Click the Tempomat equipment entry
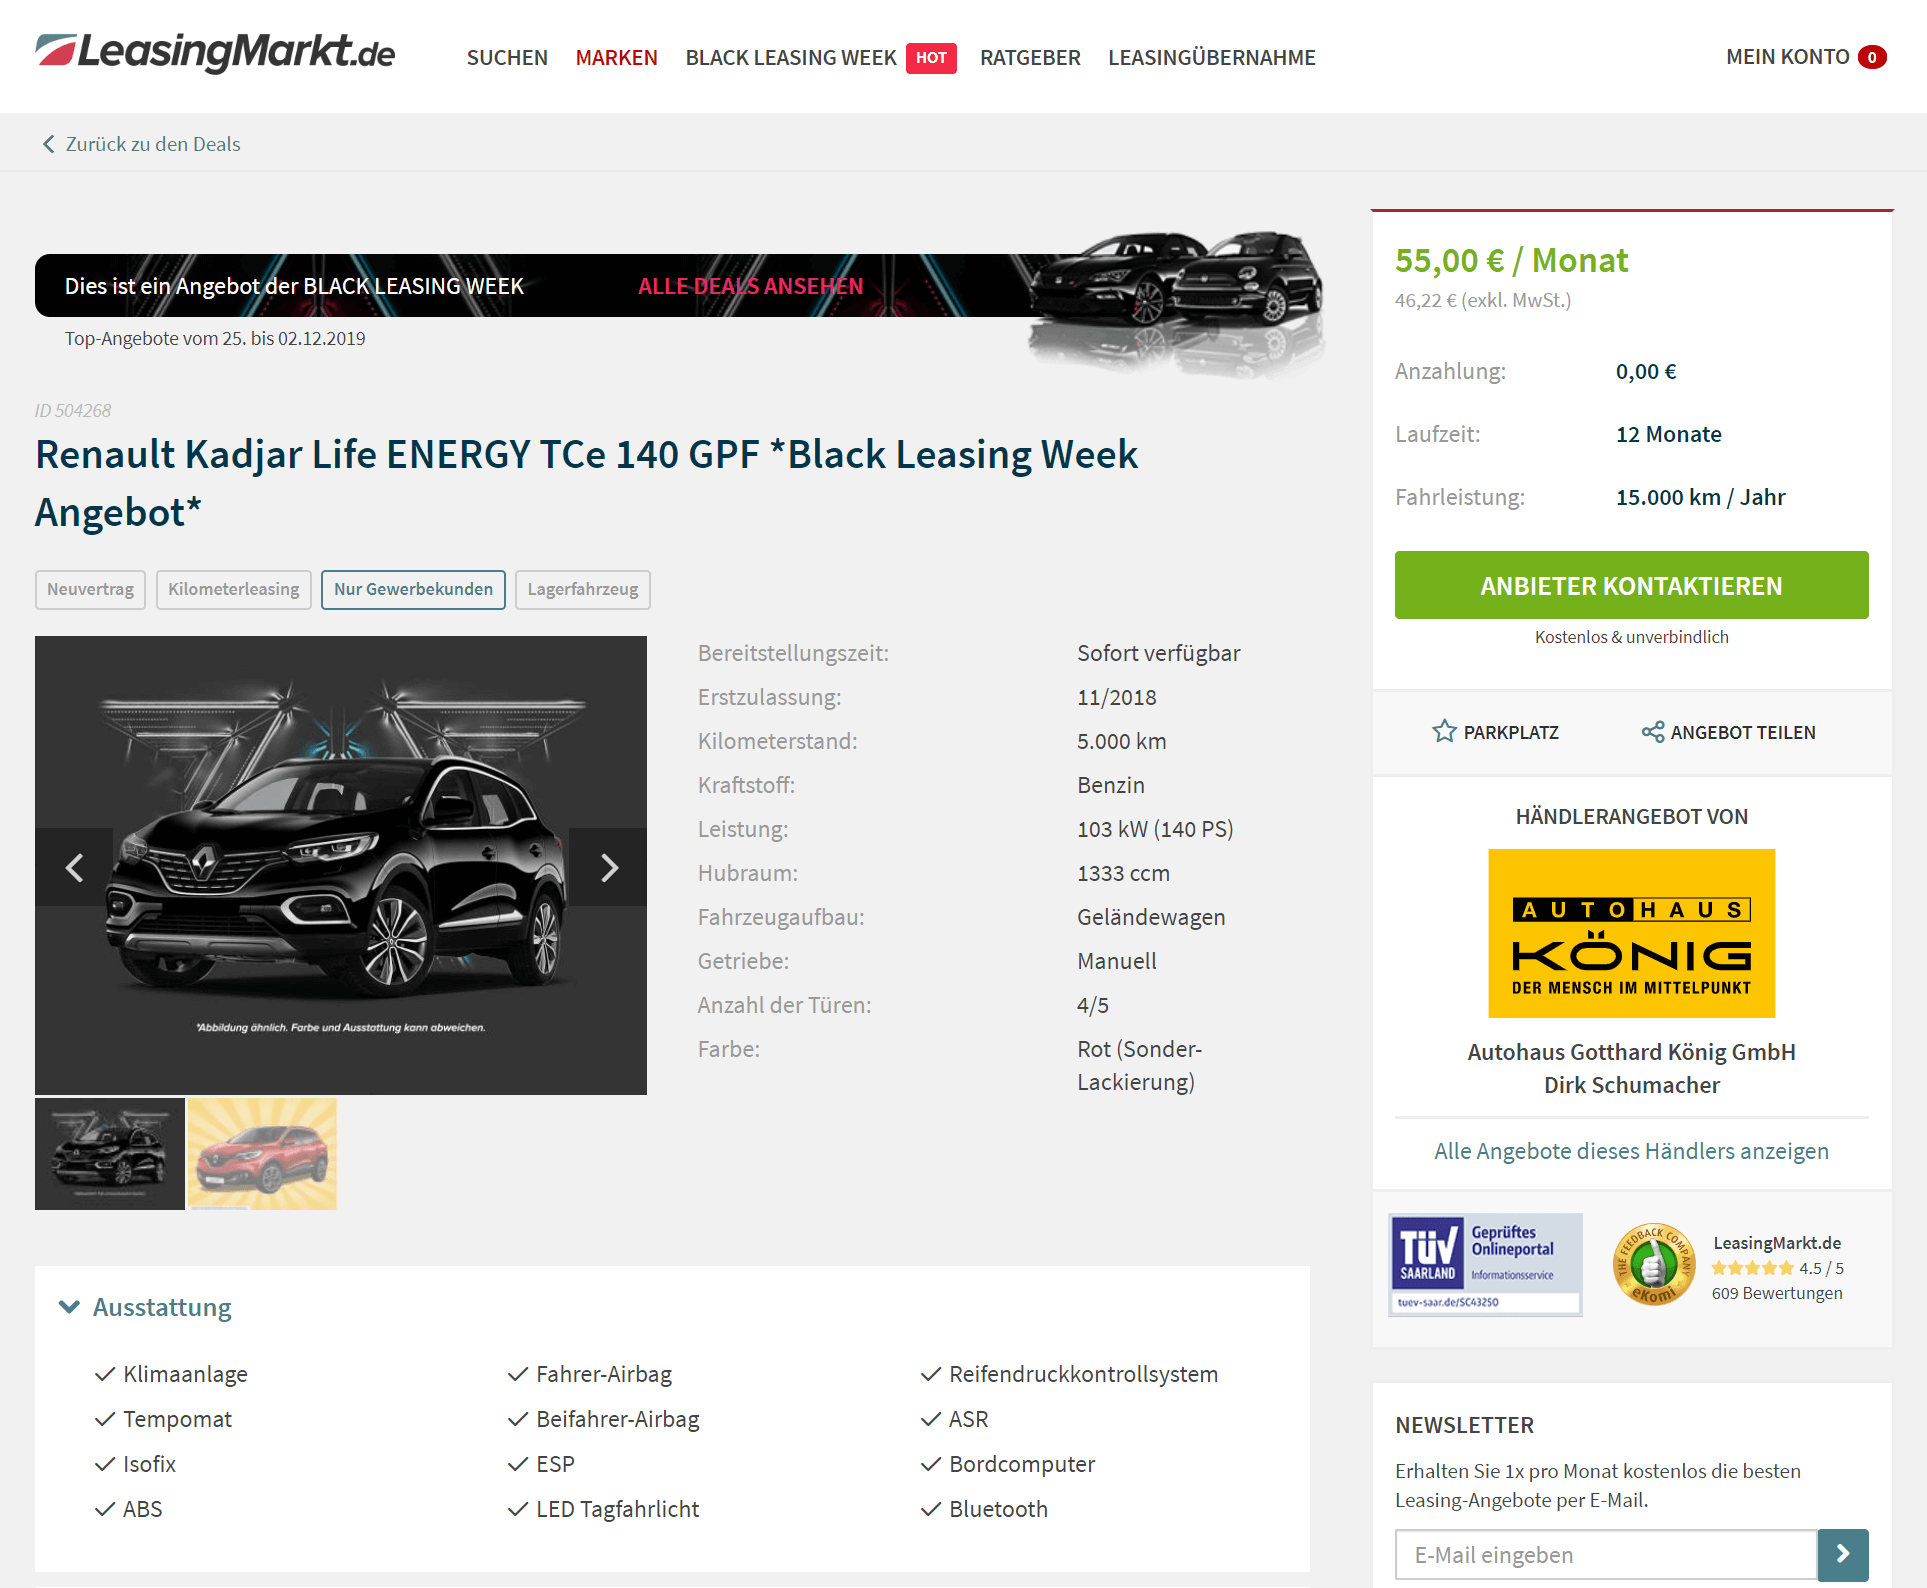1927x1588 pixels. tap(177, 1419)
